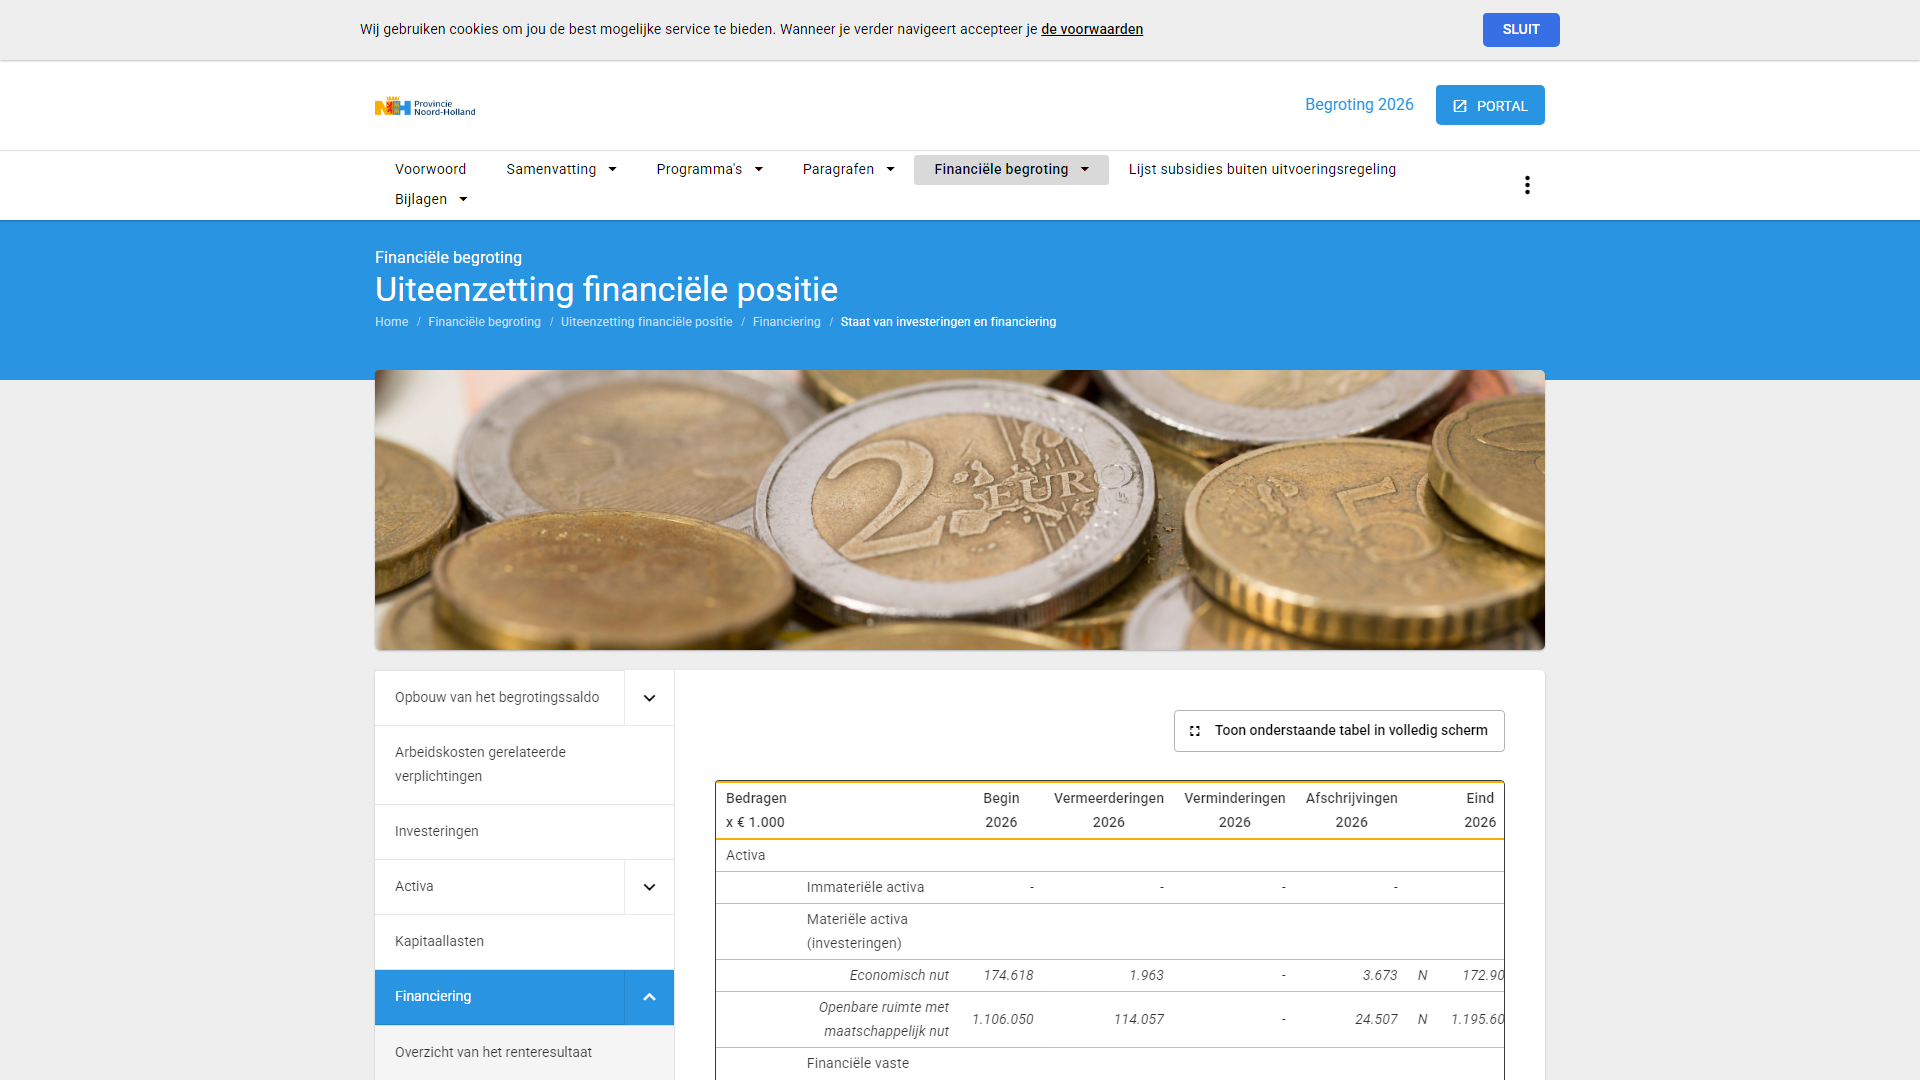
Task: Open the Programma's dropdown menu
Action: click(709, 170)
